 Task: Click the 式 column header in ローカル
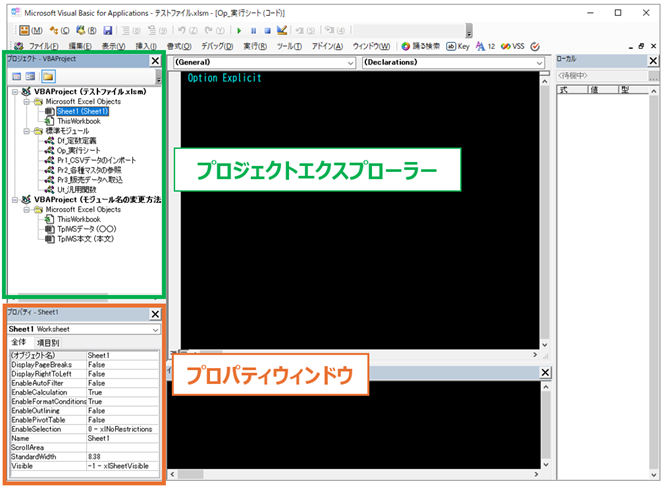[573, 90]
